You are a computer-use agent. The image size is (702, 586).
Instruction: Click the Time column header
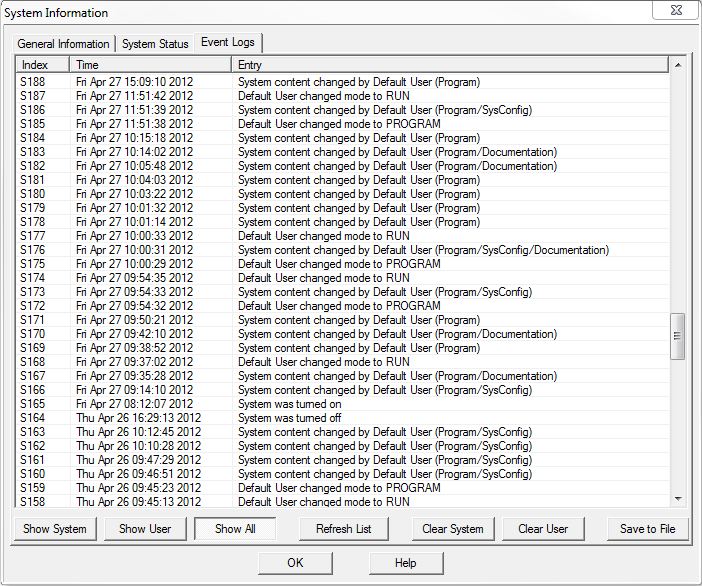click(x=150, y=65)
